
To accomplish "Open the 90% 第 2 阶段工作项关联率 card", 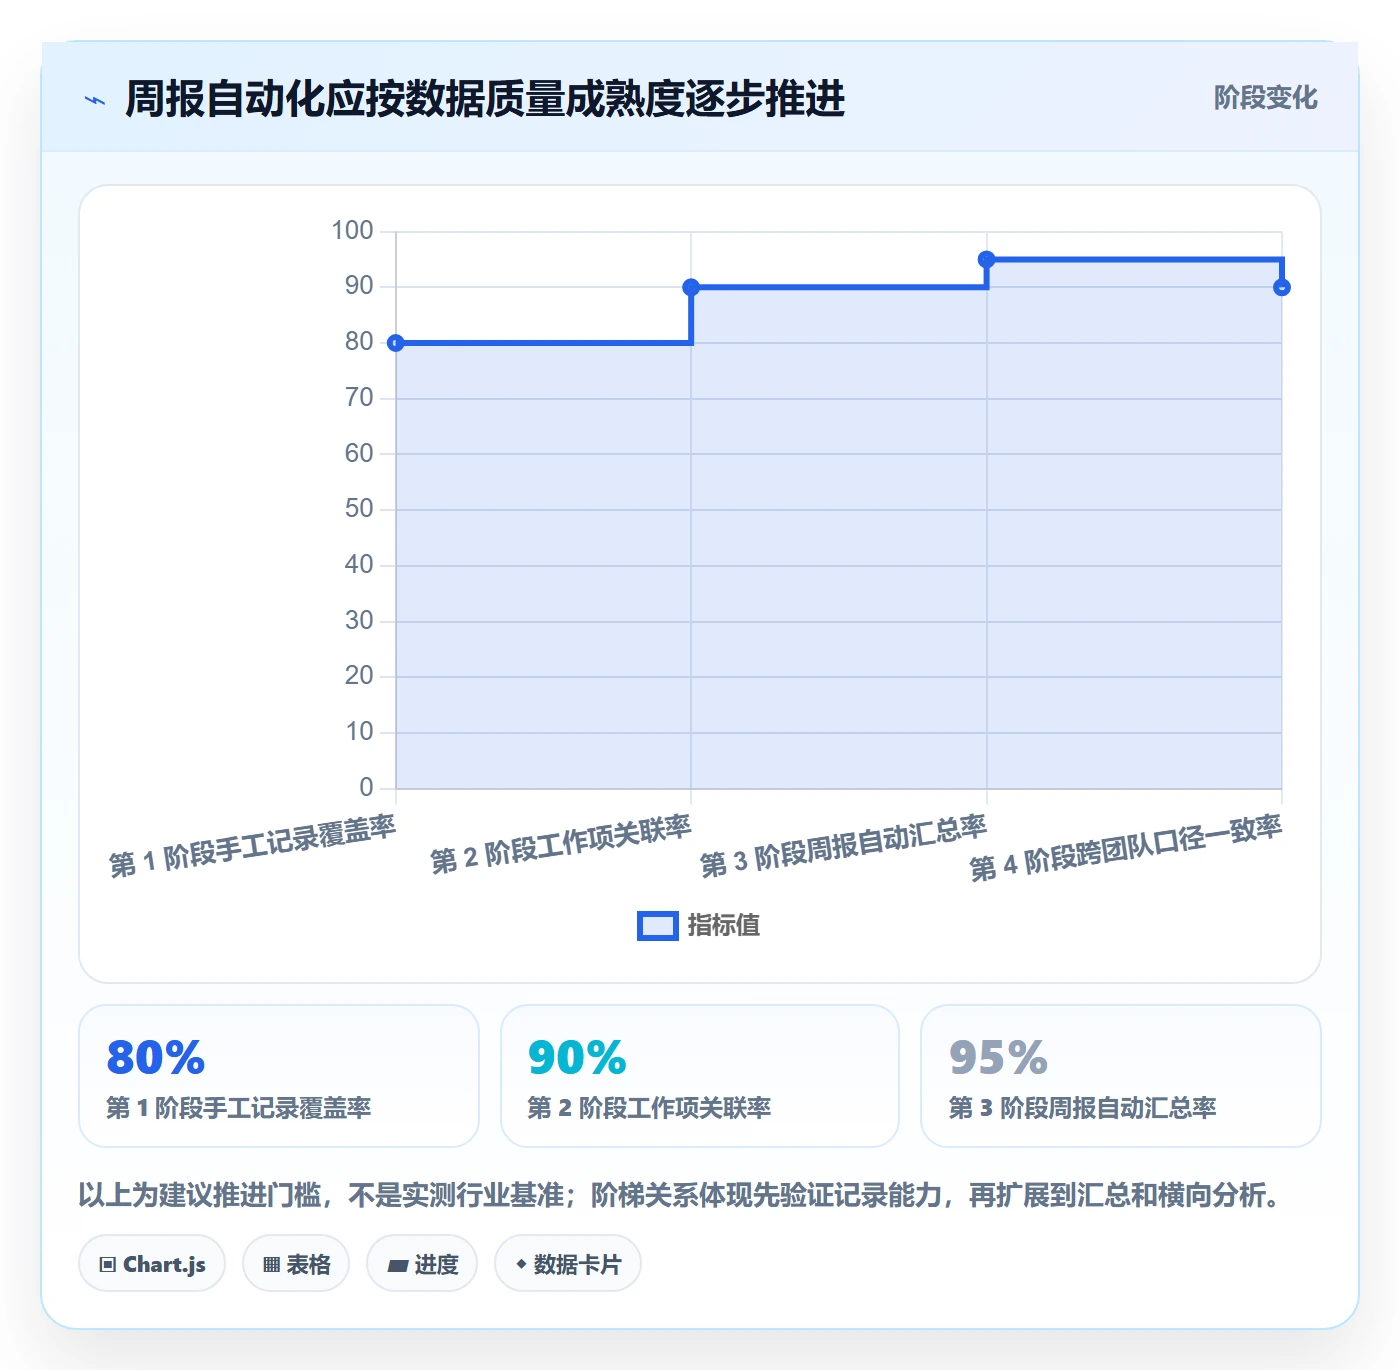I will pyautogui.click(x=700, y=1076).
